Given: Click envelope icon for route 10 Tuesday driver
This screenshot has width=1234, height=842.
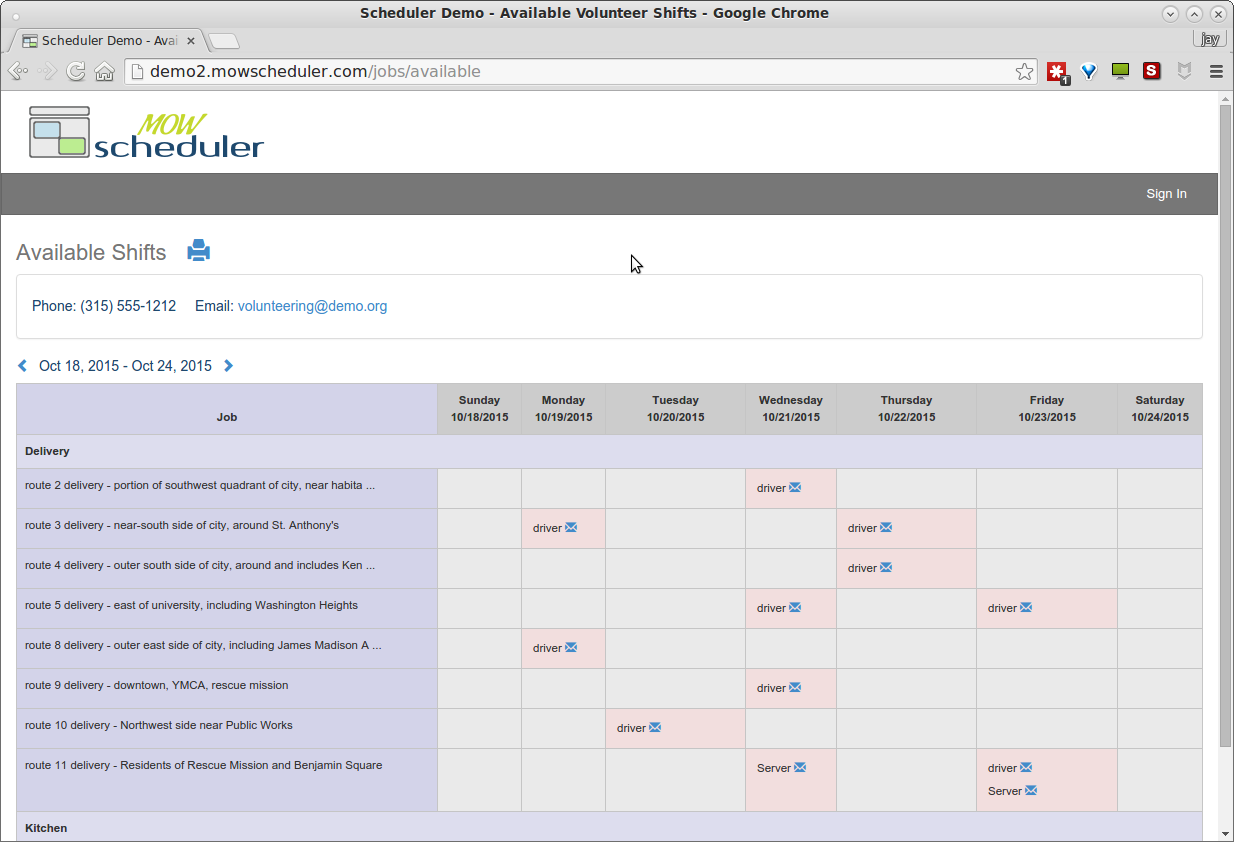Looking at the screenshot, I should click(655, 728).
